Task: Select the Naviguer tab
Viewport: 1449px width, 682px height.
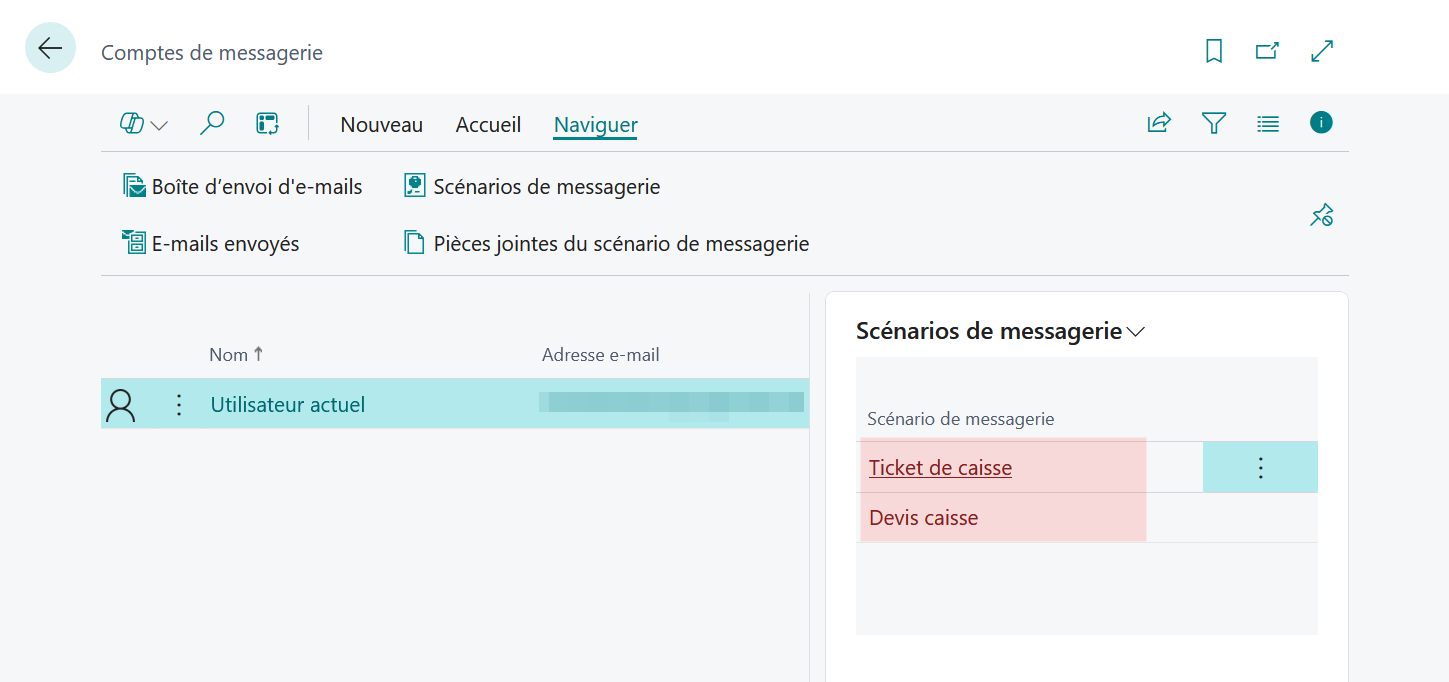Action: 596,125
